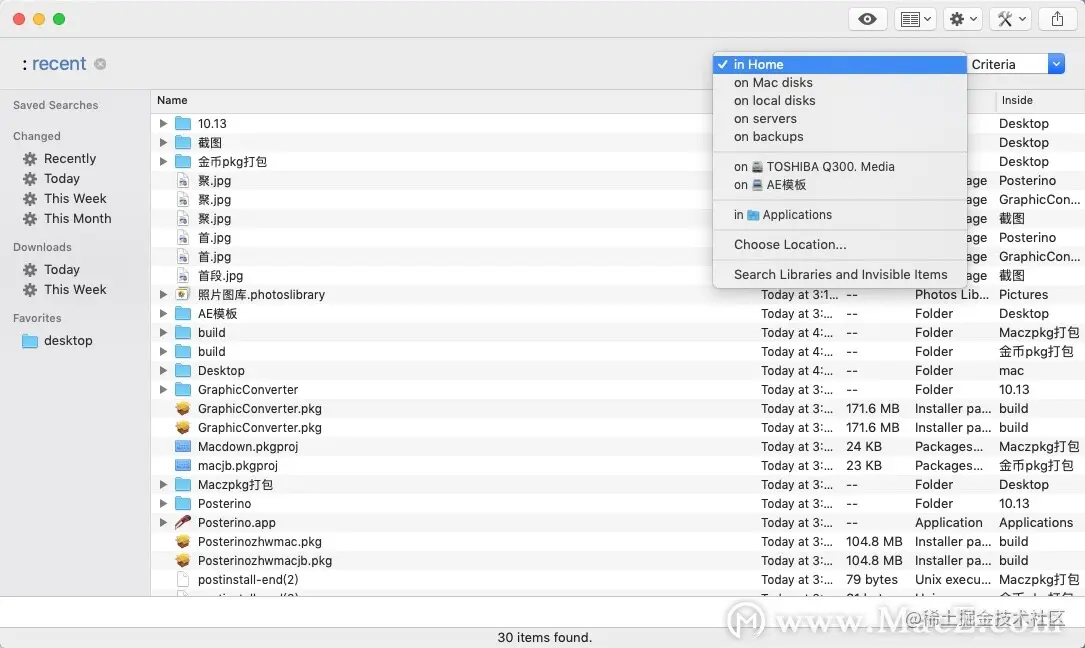Viewport: 1085px width, 648px height.
Task: Click the Posterinozhwmac.pkg package icon
Action: (183, 541)
